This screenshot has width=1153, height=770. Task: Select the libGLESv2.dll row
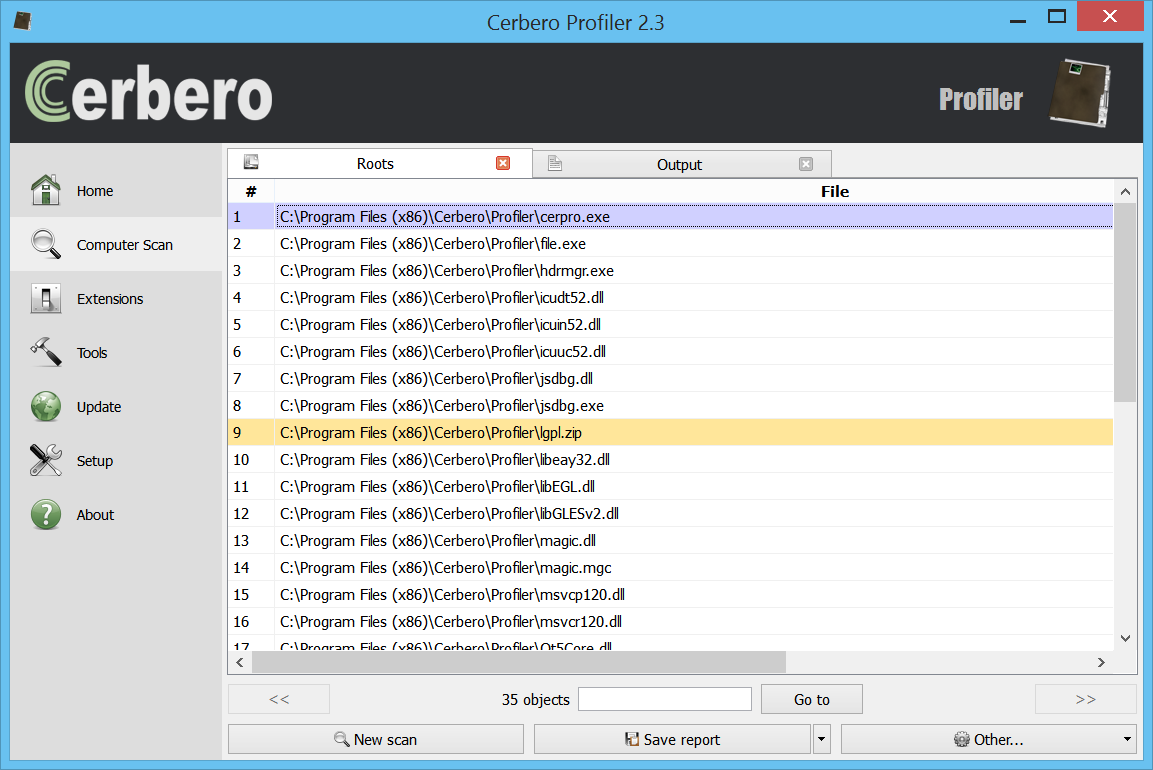(x=671, y=513)
